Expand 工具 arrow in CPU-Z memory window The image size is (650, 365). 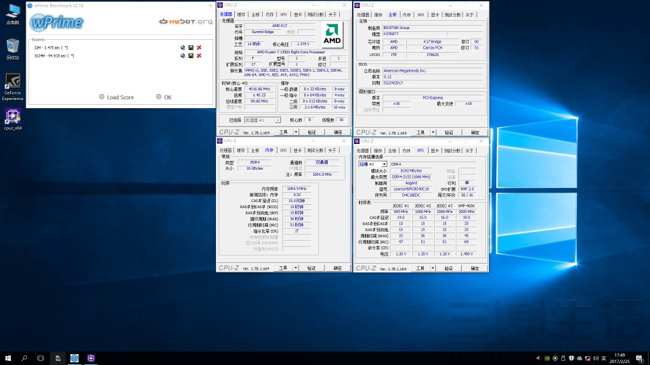click(x=296, y=268)
